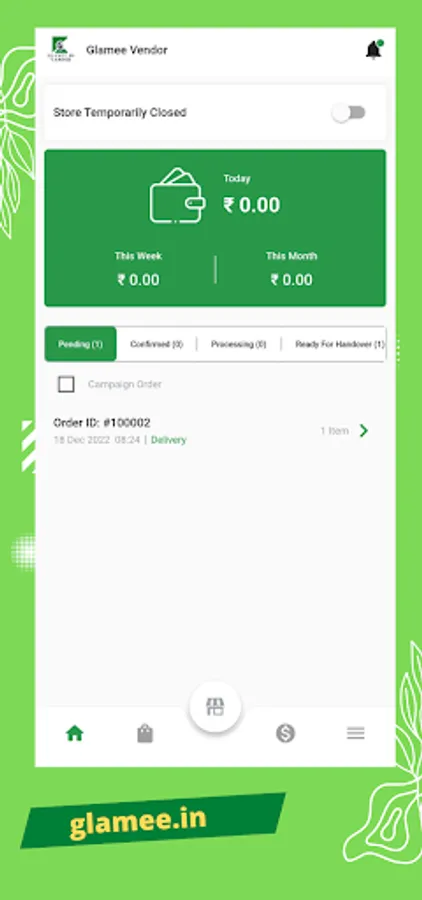Switch to the Processing (0) tab

pyautogui.click(x=239, y=344)
